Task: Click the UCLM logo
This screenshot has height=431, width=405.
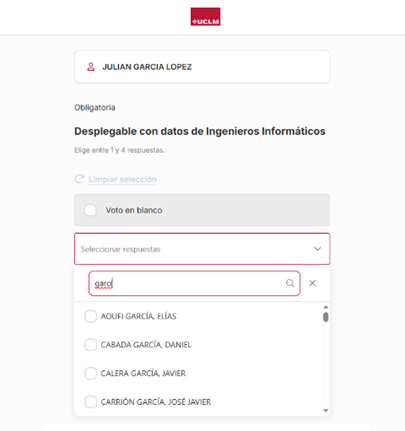Action: coord(205,17)
